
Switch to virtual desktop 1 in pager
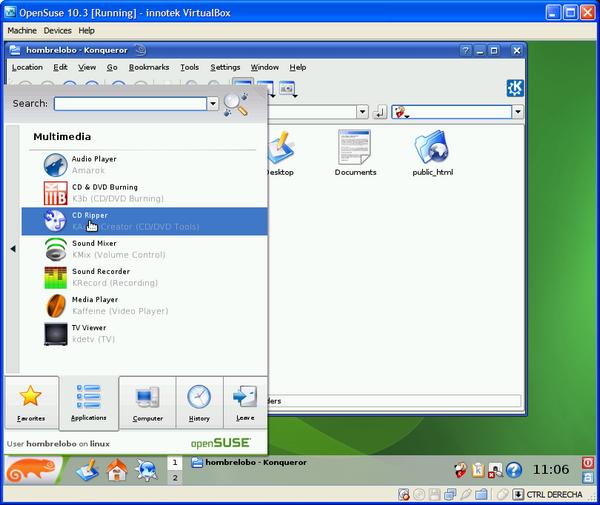[175, 463]
